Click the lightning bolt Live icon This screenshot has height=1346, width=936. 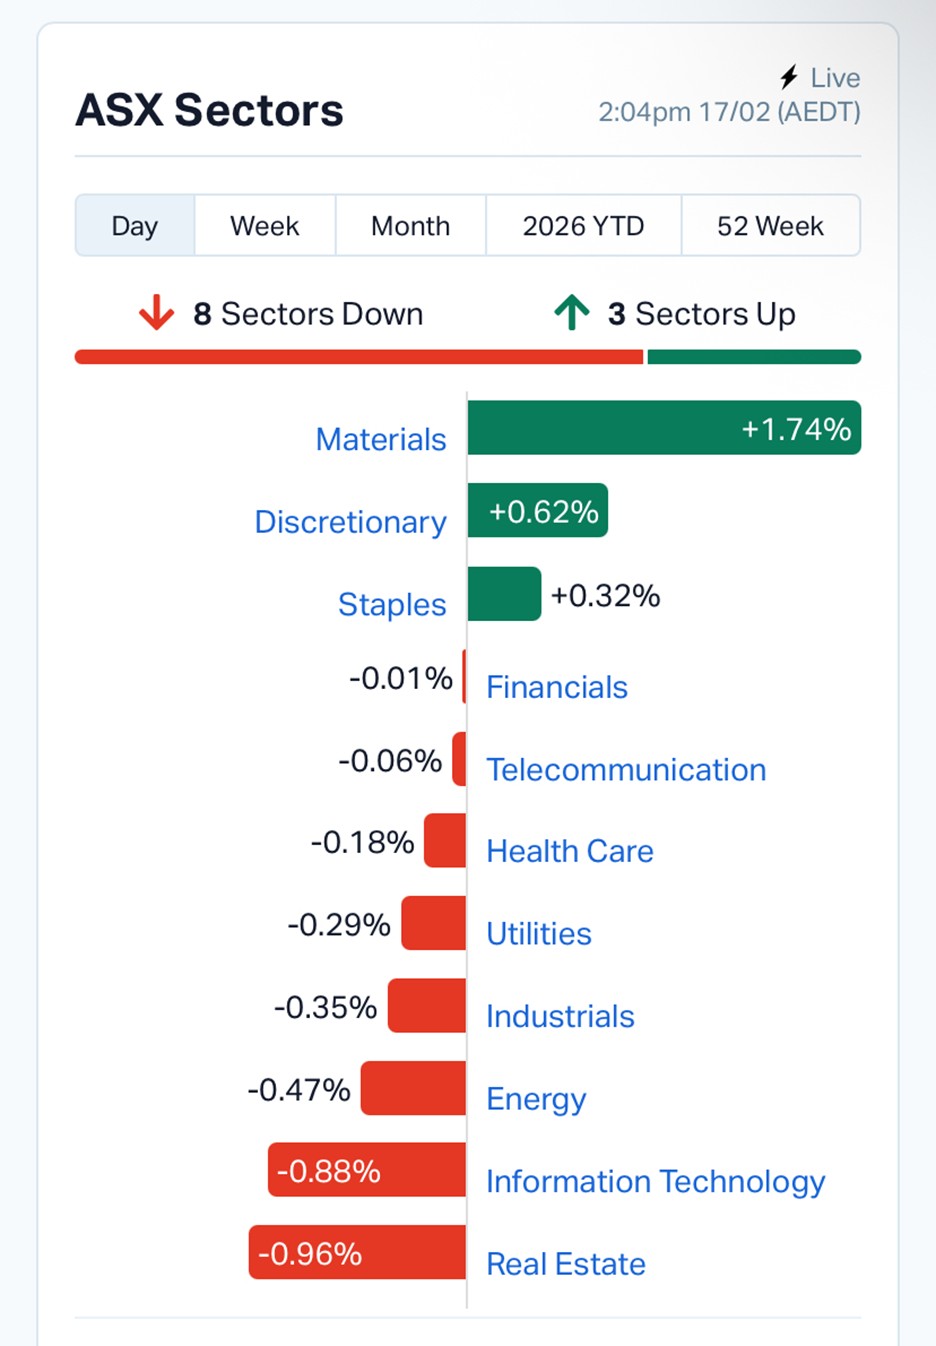(789, 78)
